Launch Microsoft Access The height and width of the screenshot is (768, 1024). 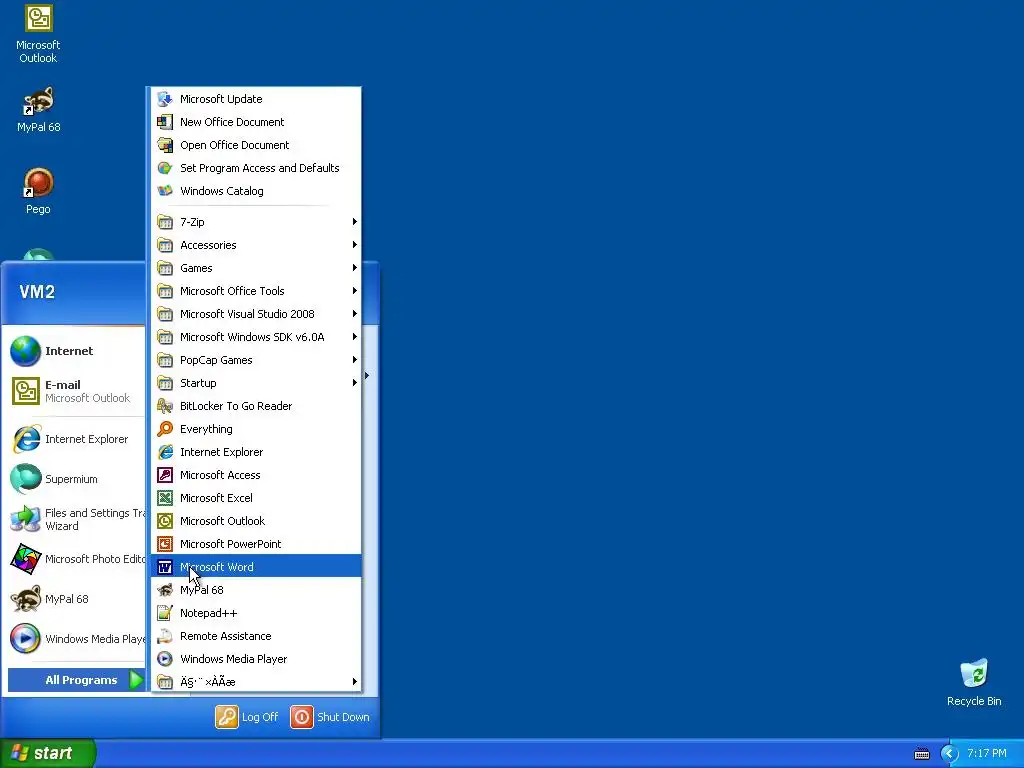point(255,475)
